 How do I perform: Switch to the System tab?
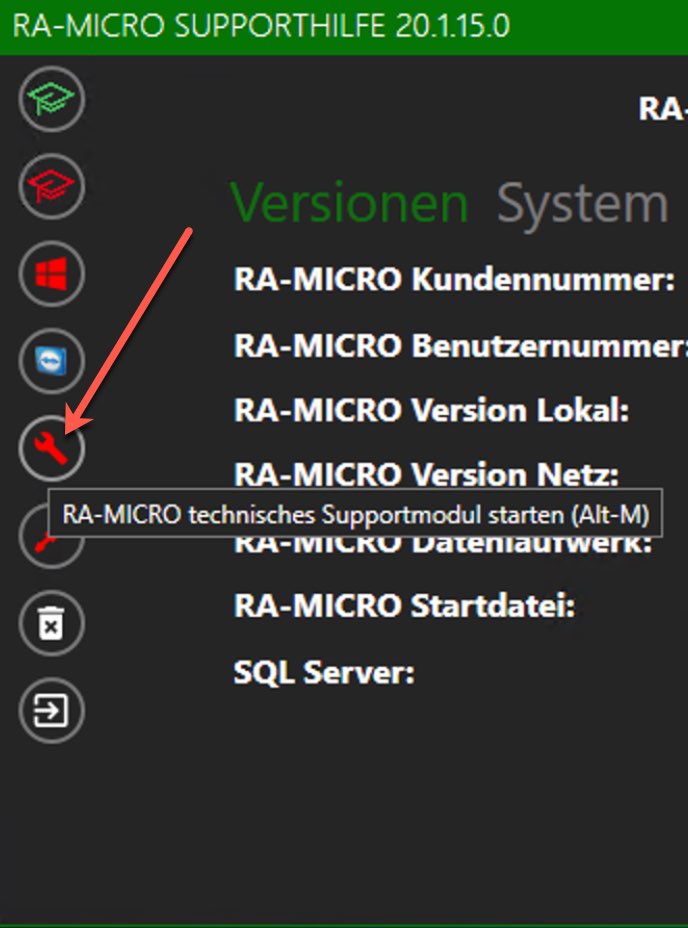tap(583, 204)
